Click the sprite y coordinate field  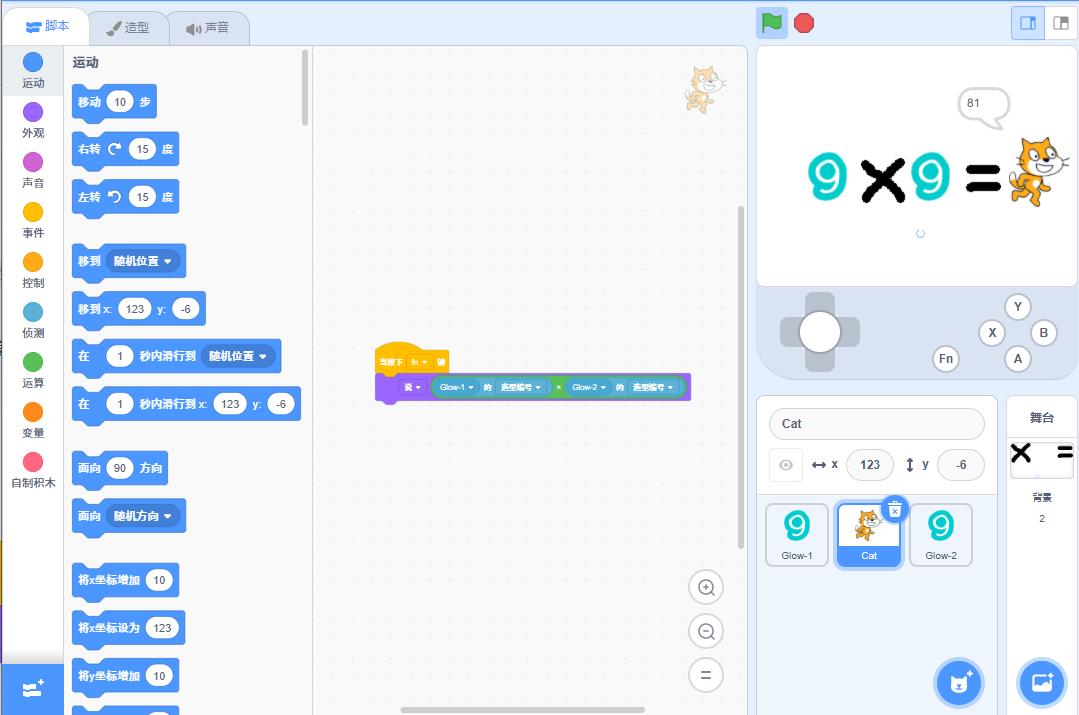pos(961,465)
